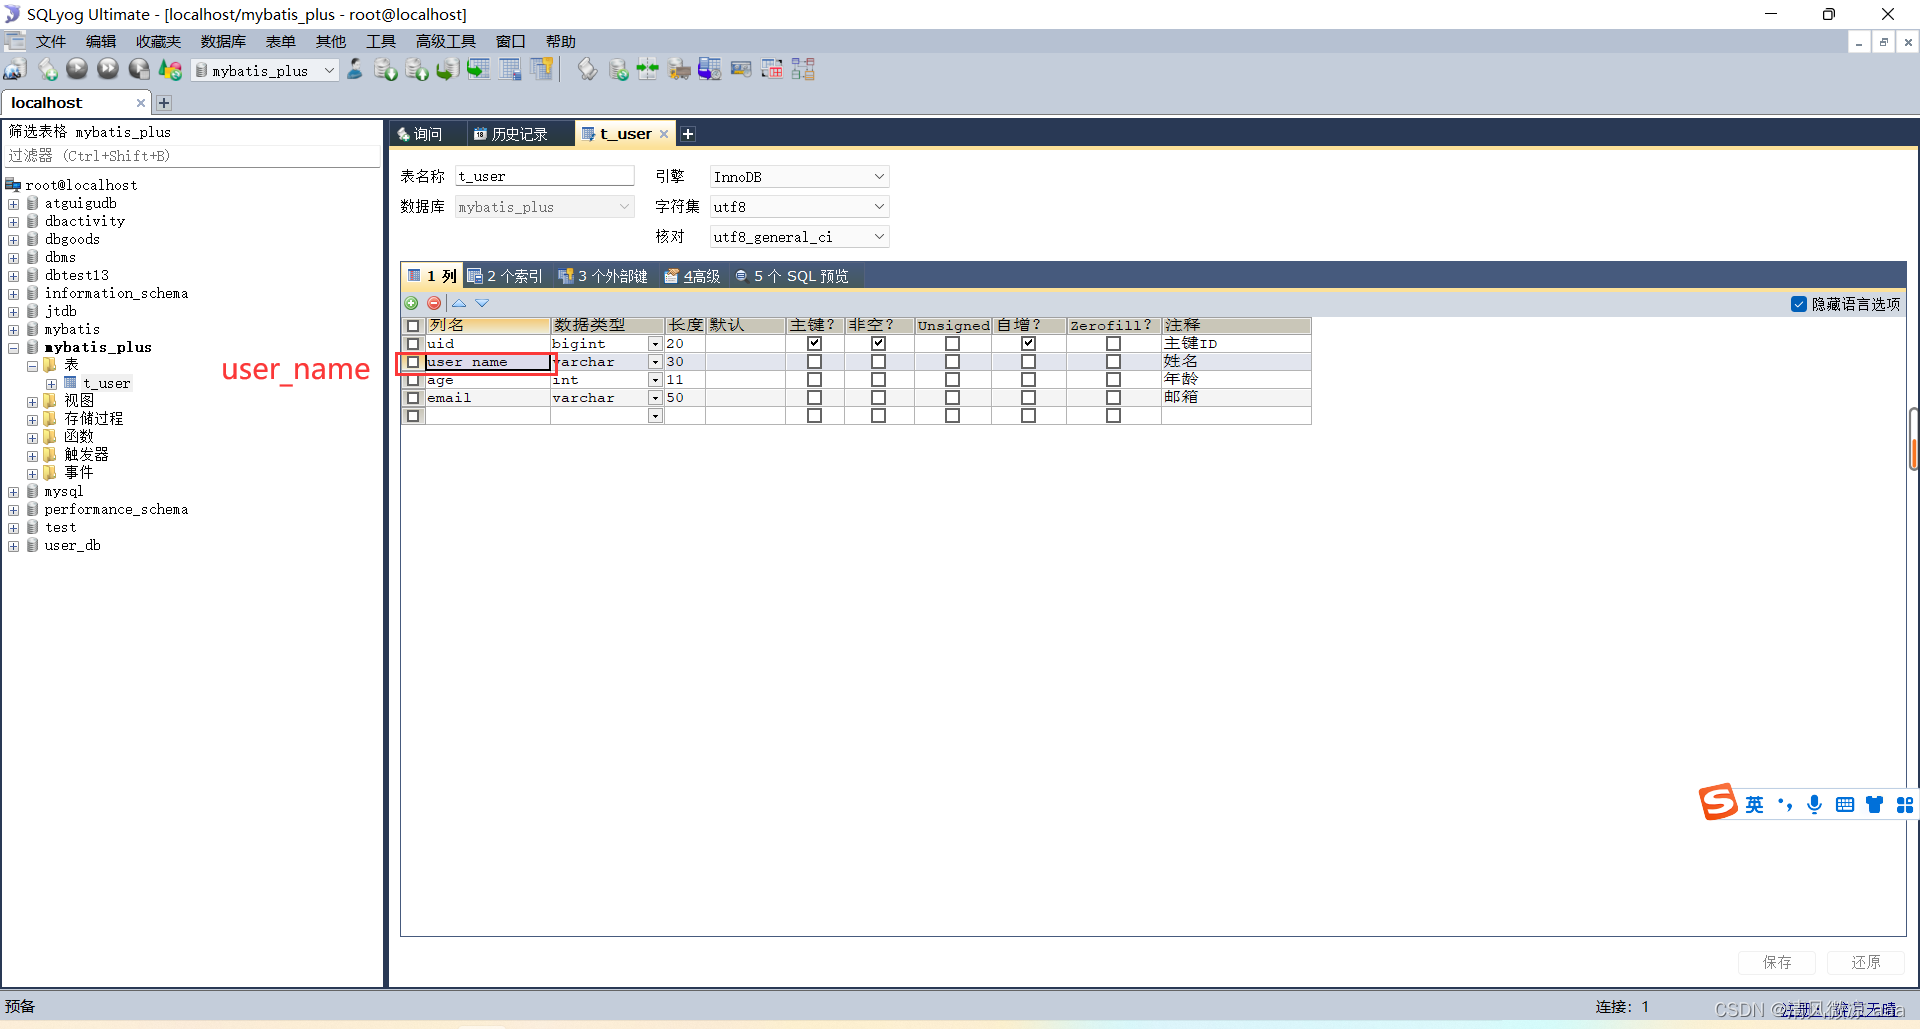Click the execute all queries icon
Viewport: 1920px width, 1029px height.
click(x=108, y=69)
